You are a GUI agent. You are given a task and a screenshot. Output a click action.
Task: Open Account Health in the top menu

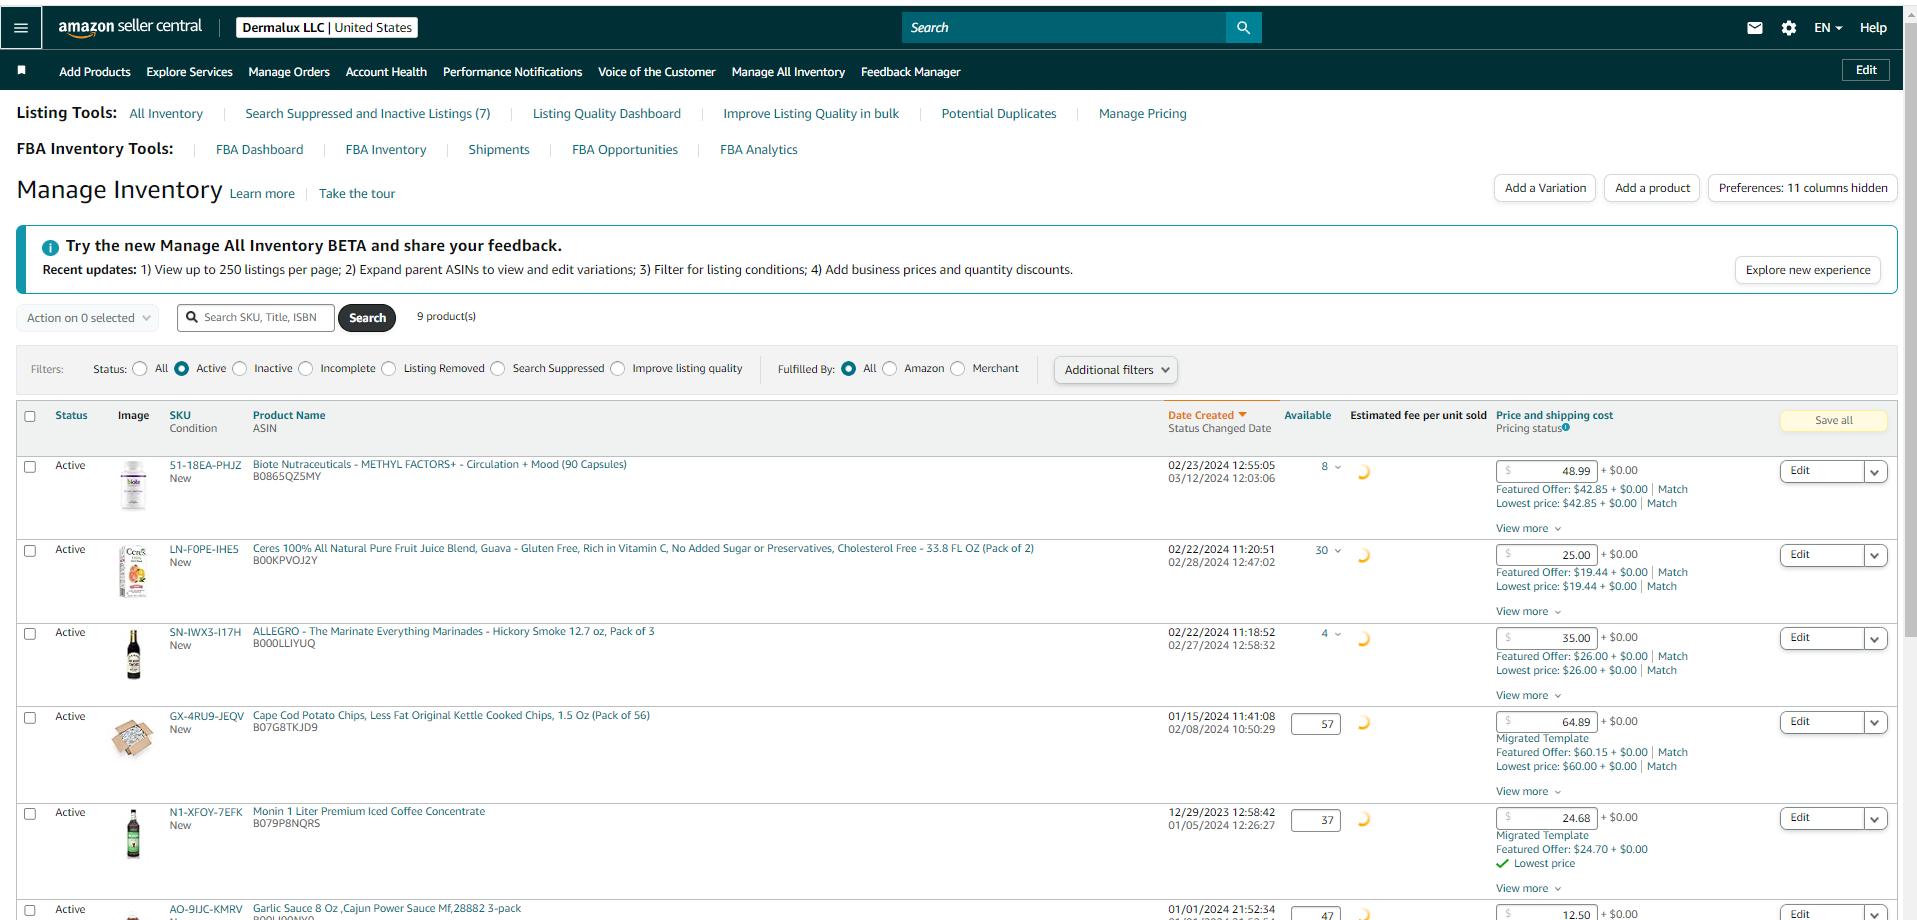(x=386, y=72)
